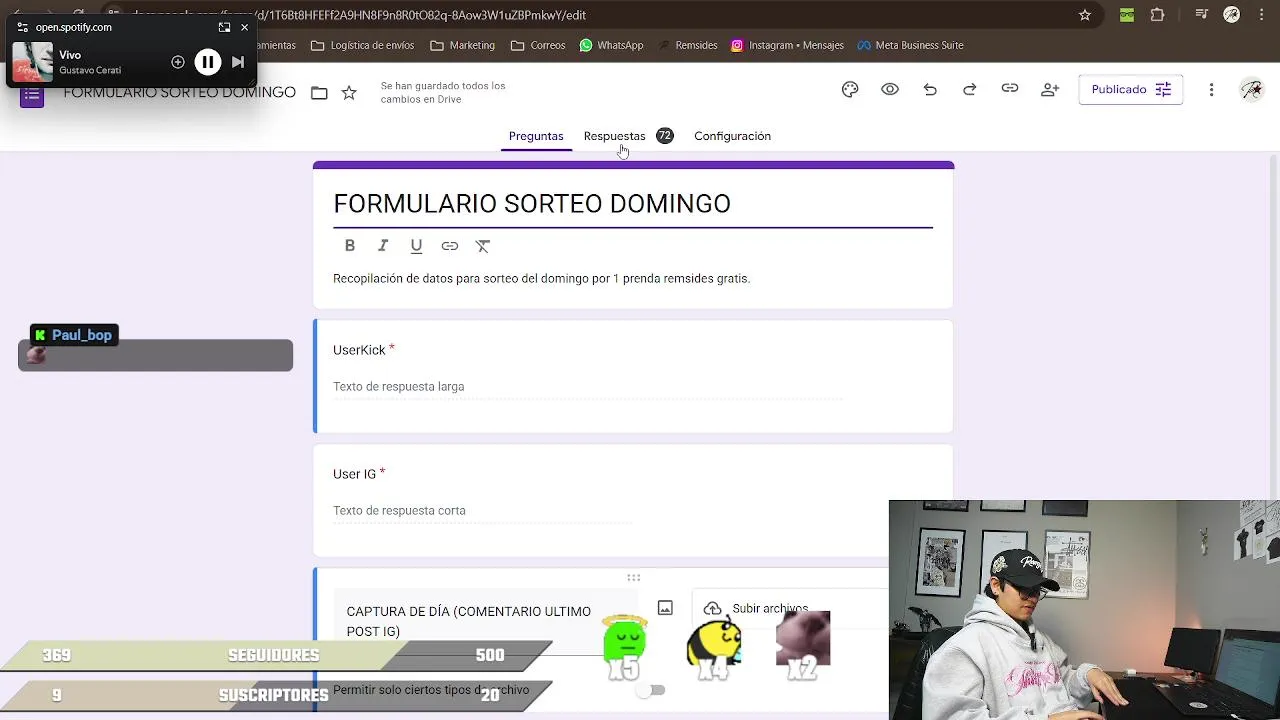Close the Spotify mini player
Screen dimensions: 1280x720
tap(244, 27)
